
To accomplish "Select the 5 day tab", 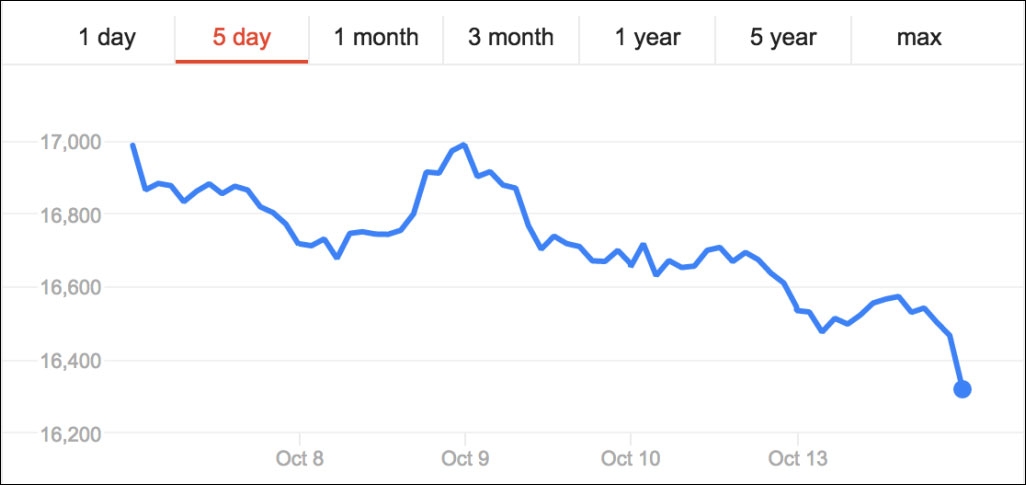I will 241,38.
